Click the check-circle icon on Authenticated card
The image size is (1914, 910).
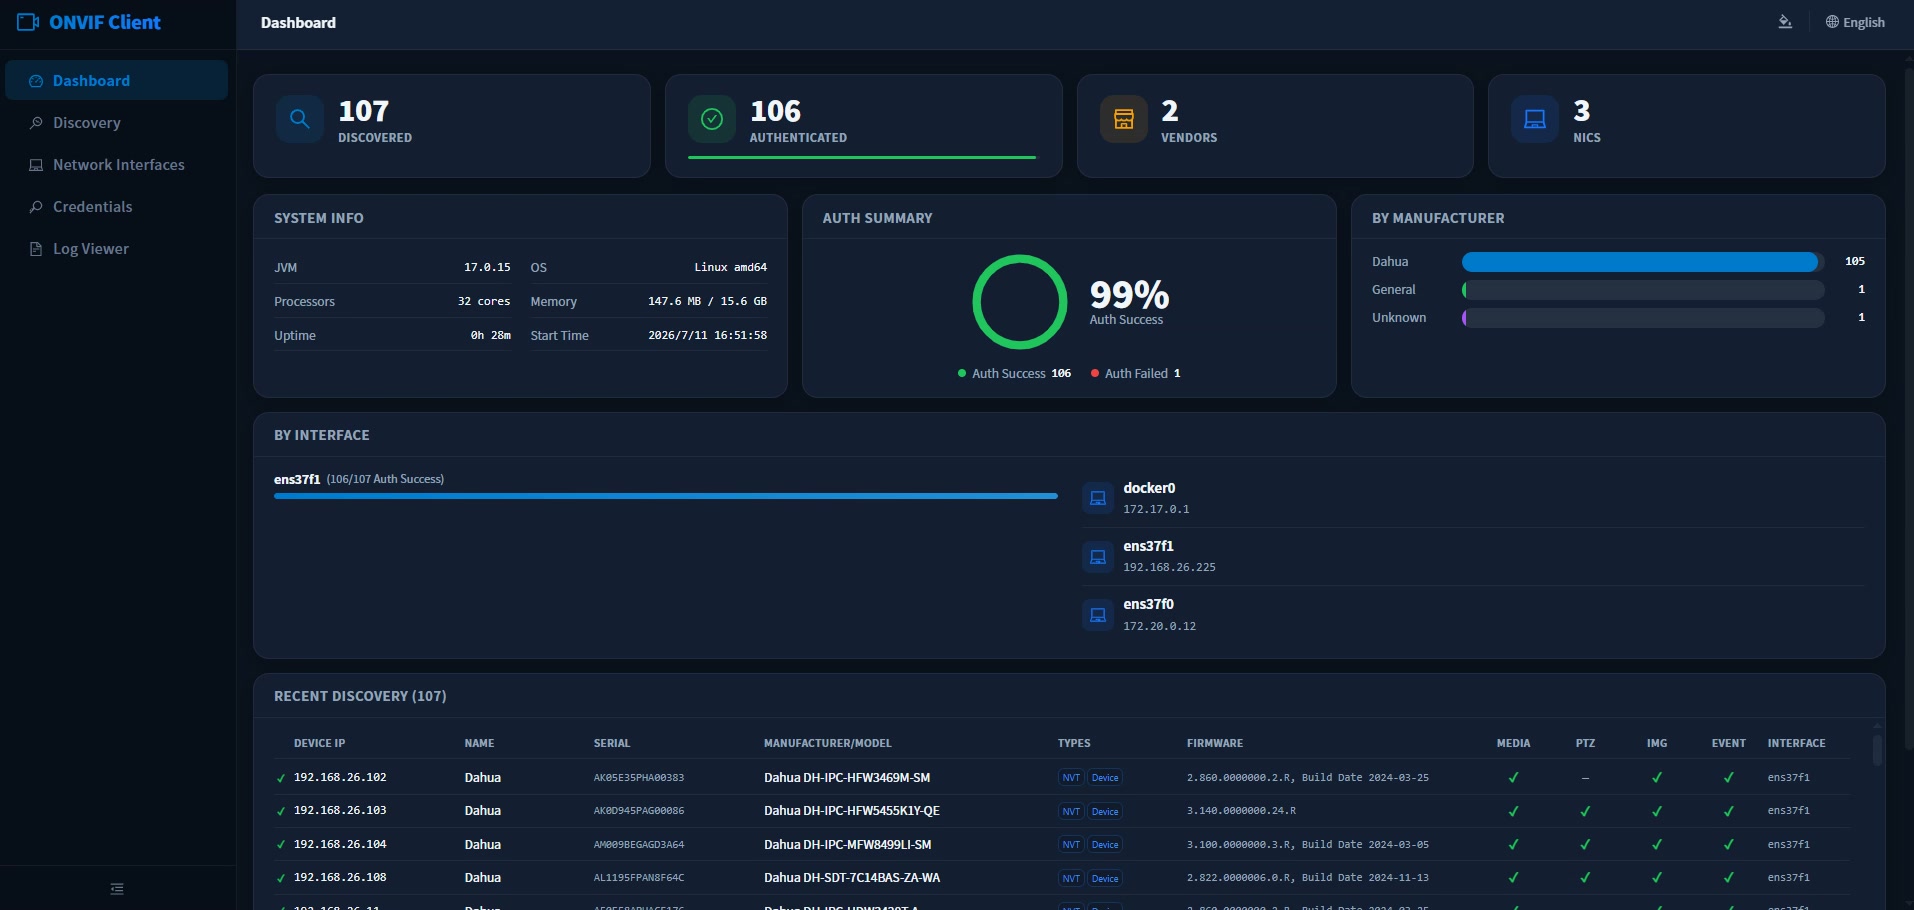[712, 119]
